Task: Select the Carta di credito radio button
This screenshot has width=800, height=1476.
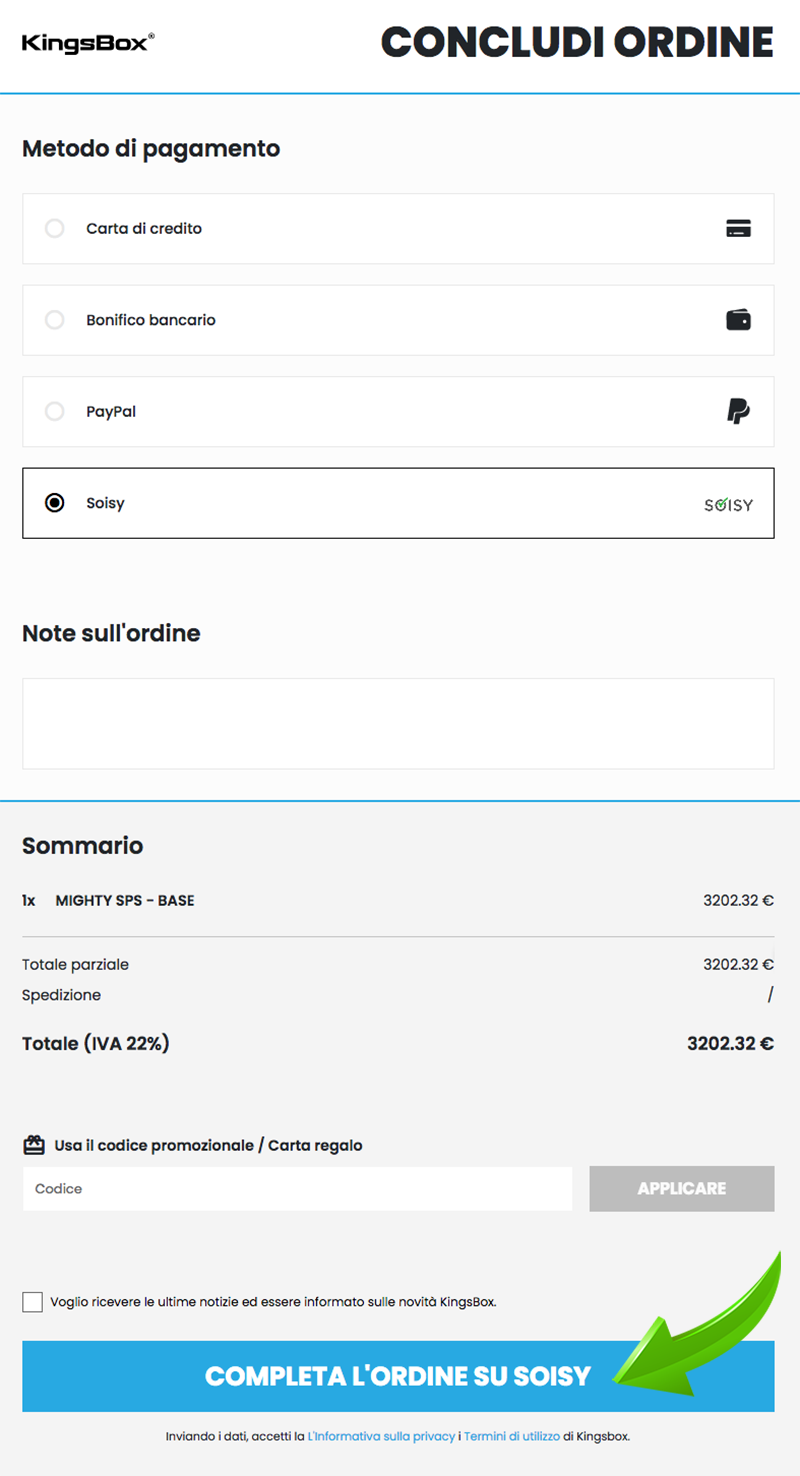Action: (x=55, y=229)
